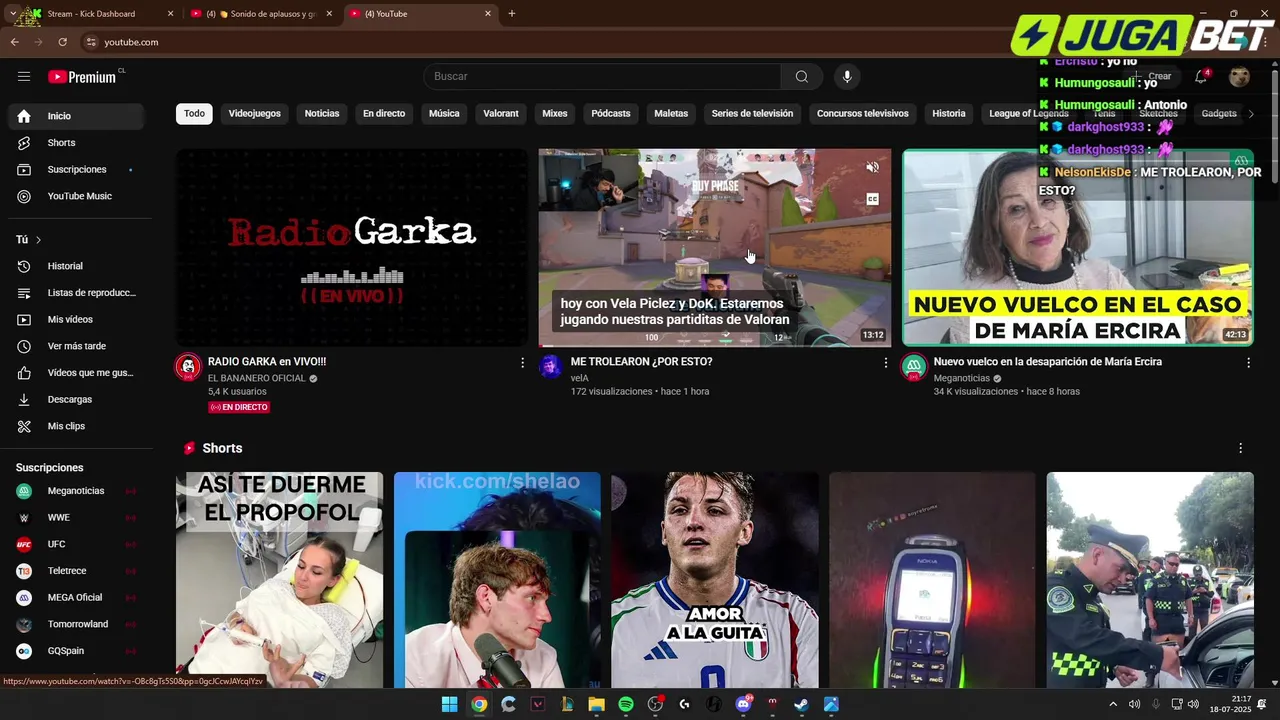Open Steam from the taskbar
Screen dimensions: 1280x720
click(x=801, y=704)
